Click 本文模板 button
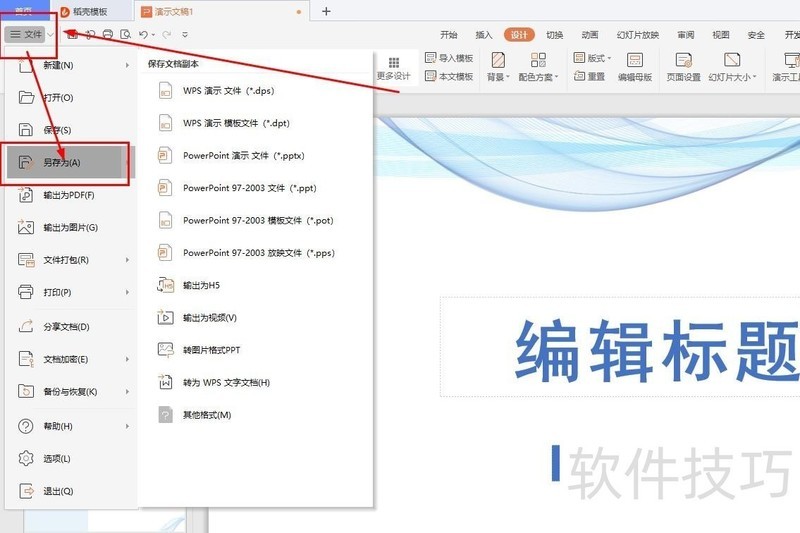800x533 pixels. point(449,77)
